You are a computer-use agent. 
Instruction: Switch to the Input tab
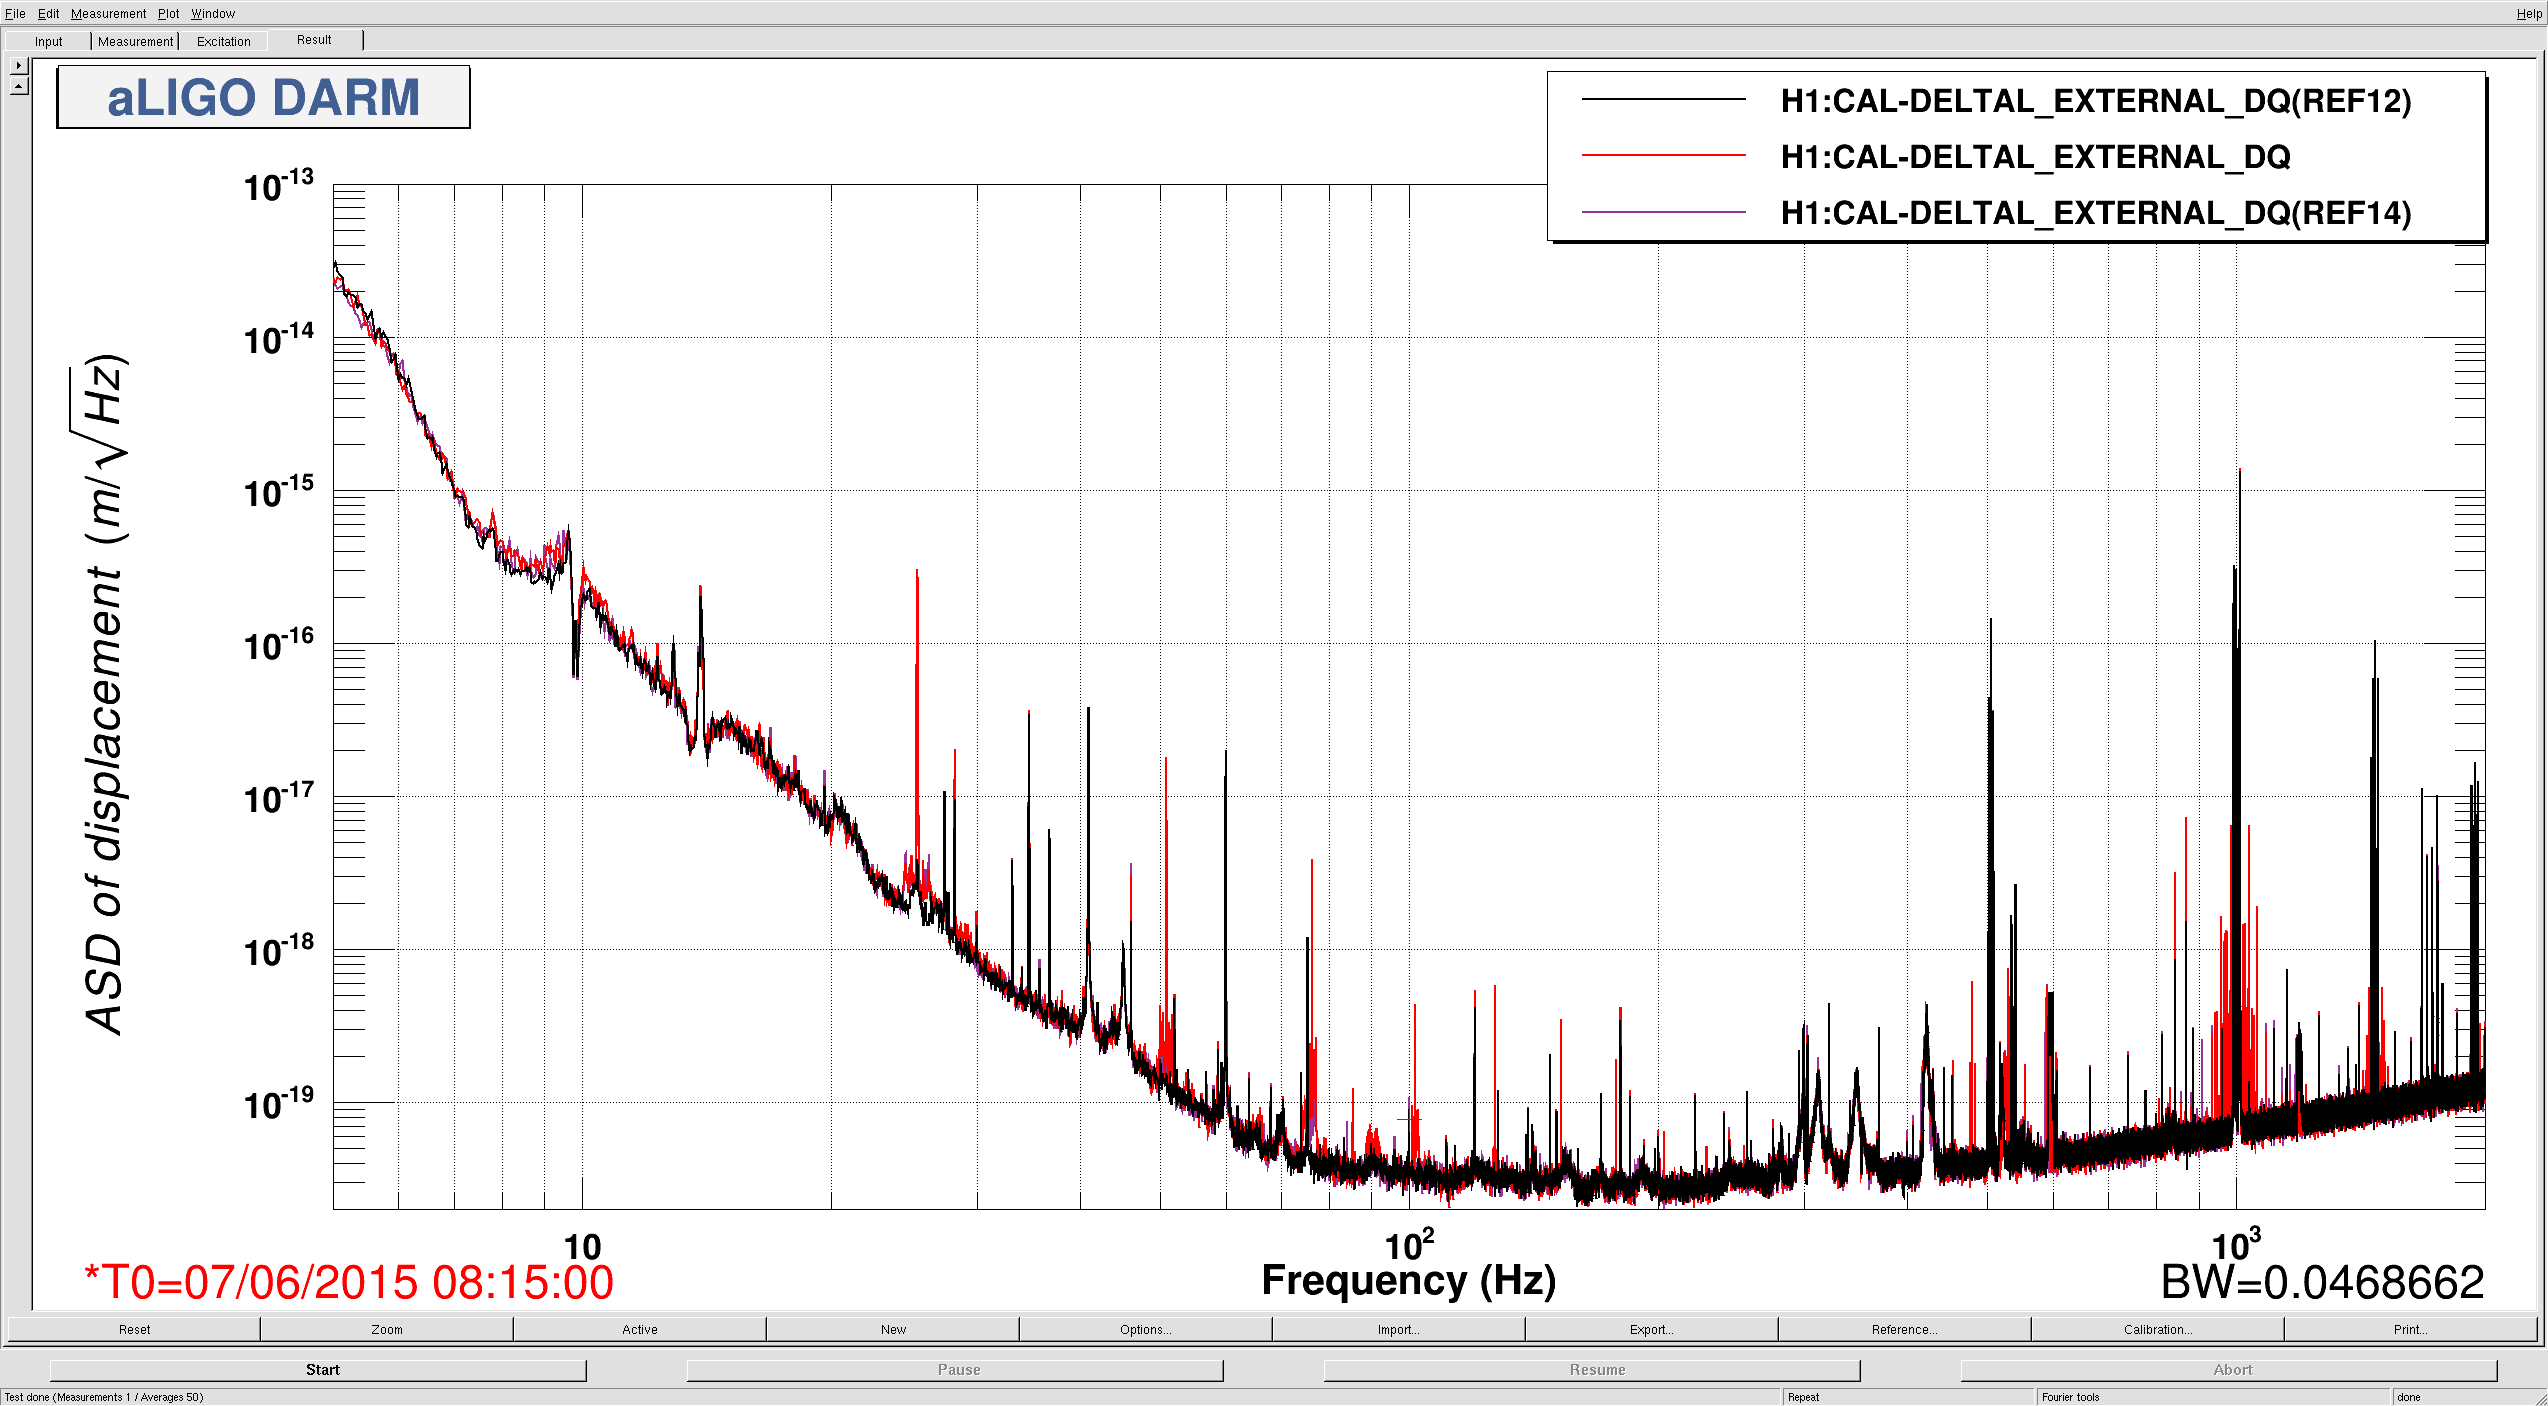click(x=48, y=41)
